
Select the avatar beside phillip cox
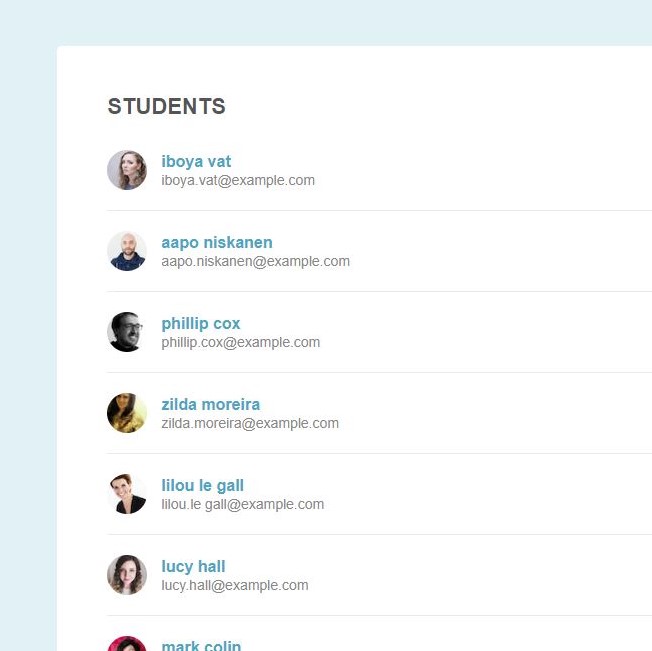[x=127, y=332]
